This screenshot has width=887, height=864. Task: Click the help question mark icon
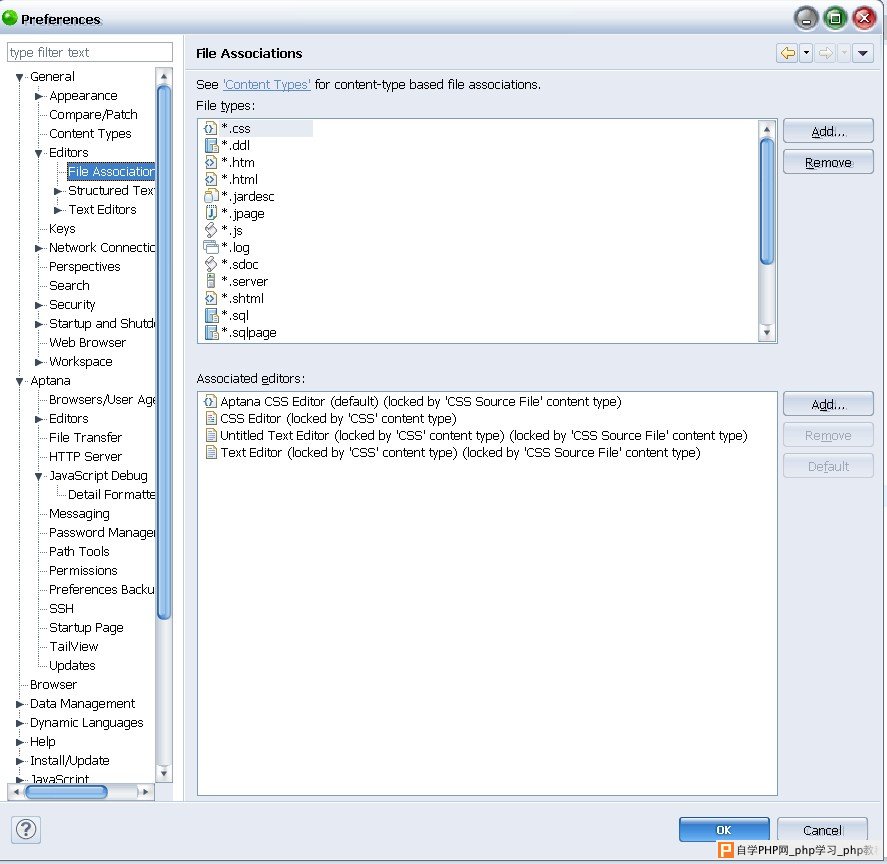point(26,829)
